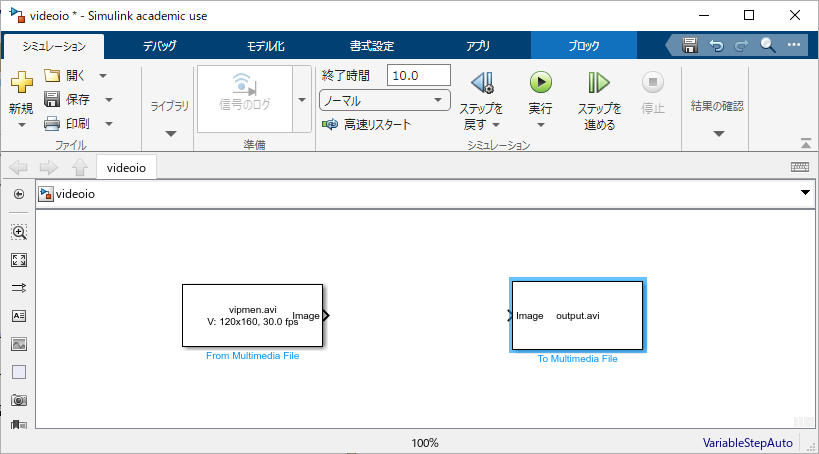This screenshot has height=454, width=819.
Task: Open the Modeling (モデル化) tab
Action: pyautogui.click(x=266, y=46)
